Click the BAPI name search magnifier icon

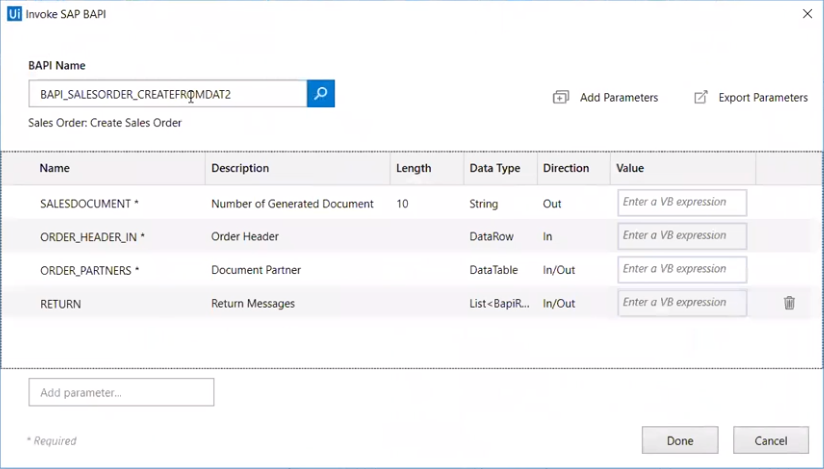click(x=321, y=94)
